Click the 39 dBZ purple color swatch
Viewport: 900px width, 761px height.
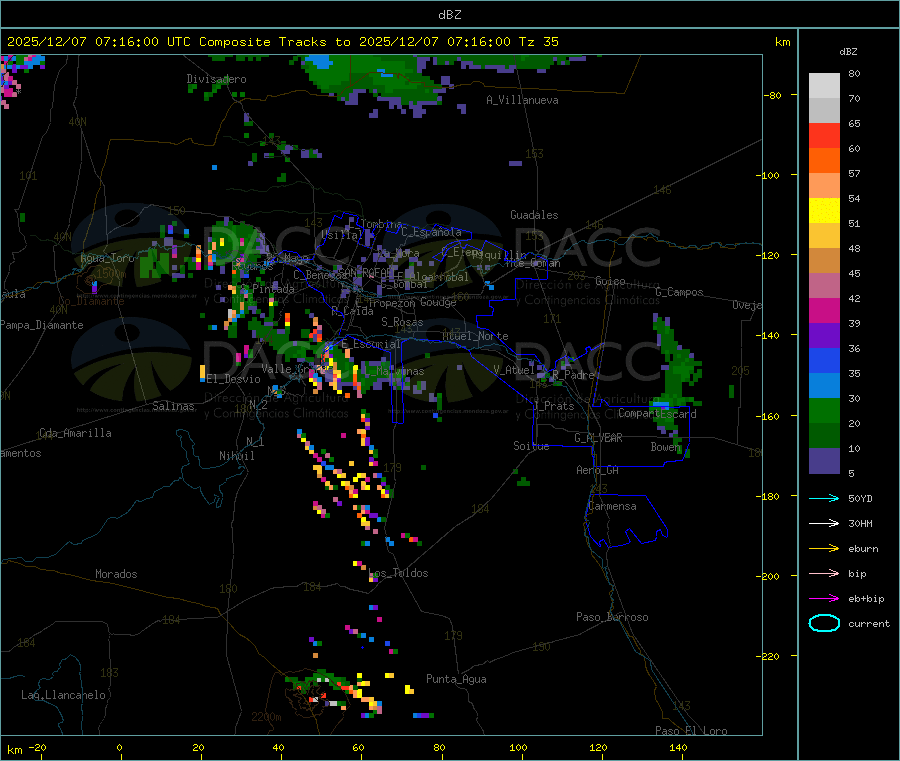pyautogui.click(x=824, y=336)
